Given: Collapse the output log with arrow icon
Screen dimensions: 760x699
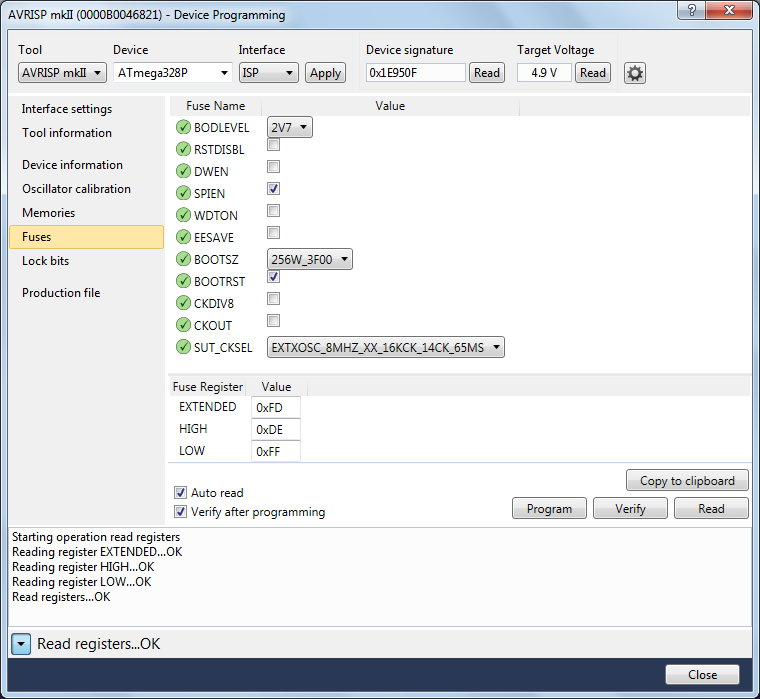Looking at the screenshot, I should (x=22, y=644).
